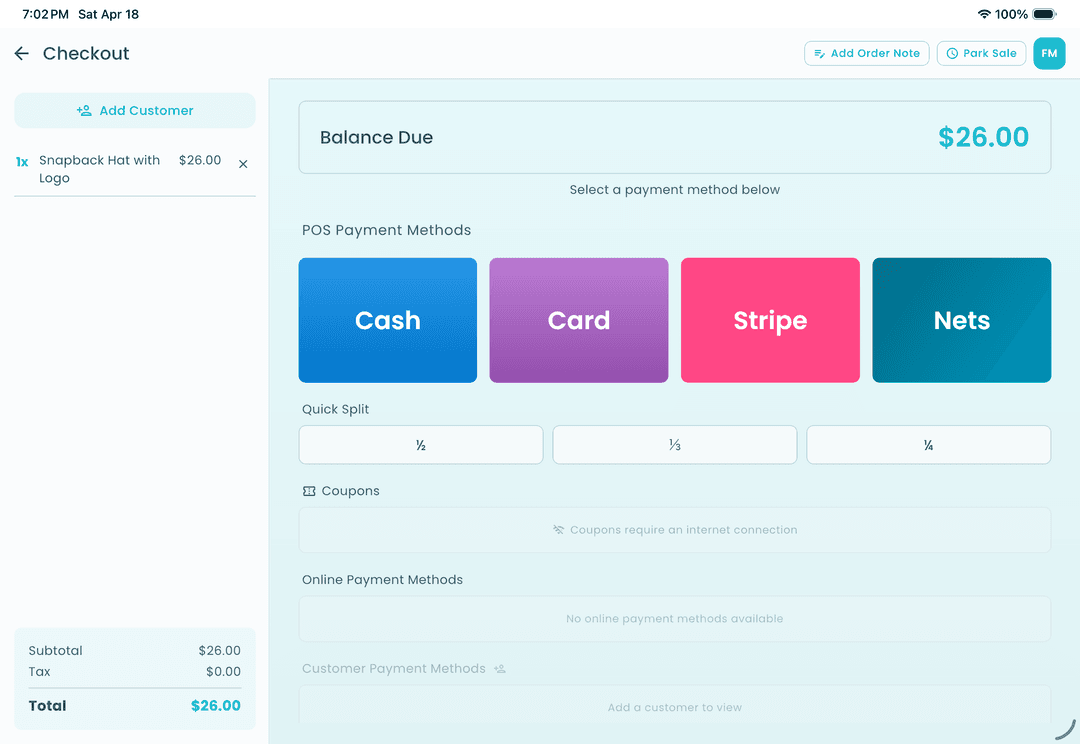Click the 7:02 PM clock in status bar
Image resolution: width=1080 pixels, height=744 pixels.
point(45,14)
